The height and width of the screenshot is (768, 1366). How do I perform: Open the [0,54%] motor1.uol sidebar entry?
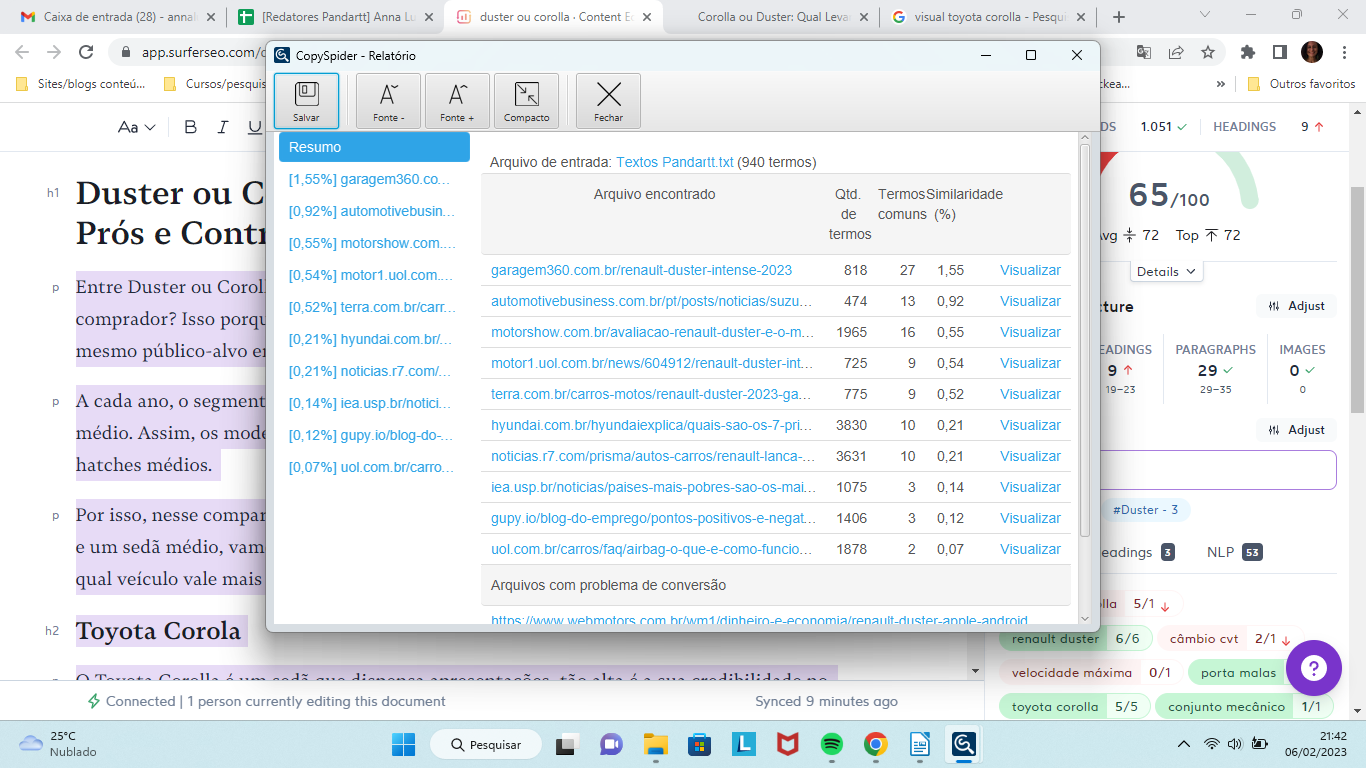[x=370, y=275]
